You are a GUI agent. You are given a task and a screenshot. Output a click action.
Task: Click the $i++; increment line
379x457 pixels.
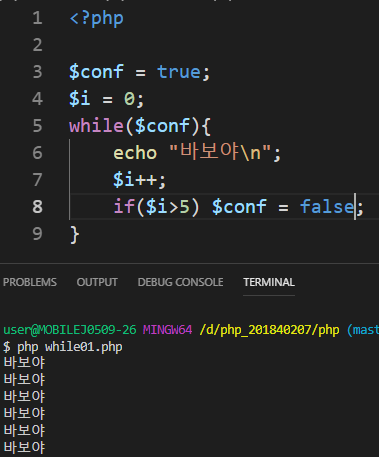139,180
